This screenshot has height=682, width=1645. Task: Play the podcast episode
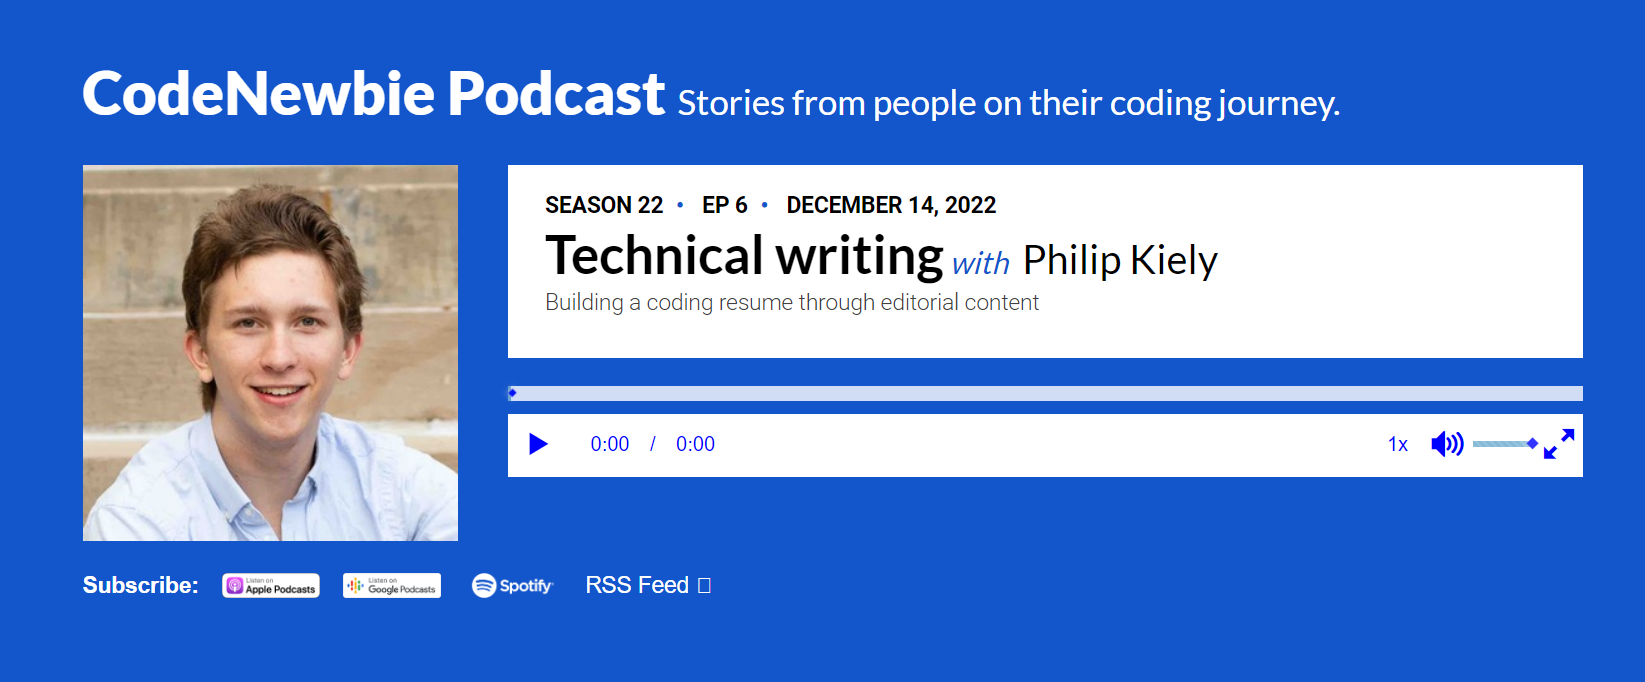538,444
